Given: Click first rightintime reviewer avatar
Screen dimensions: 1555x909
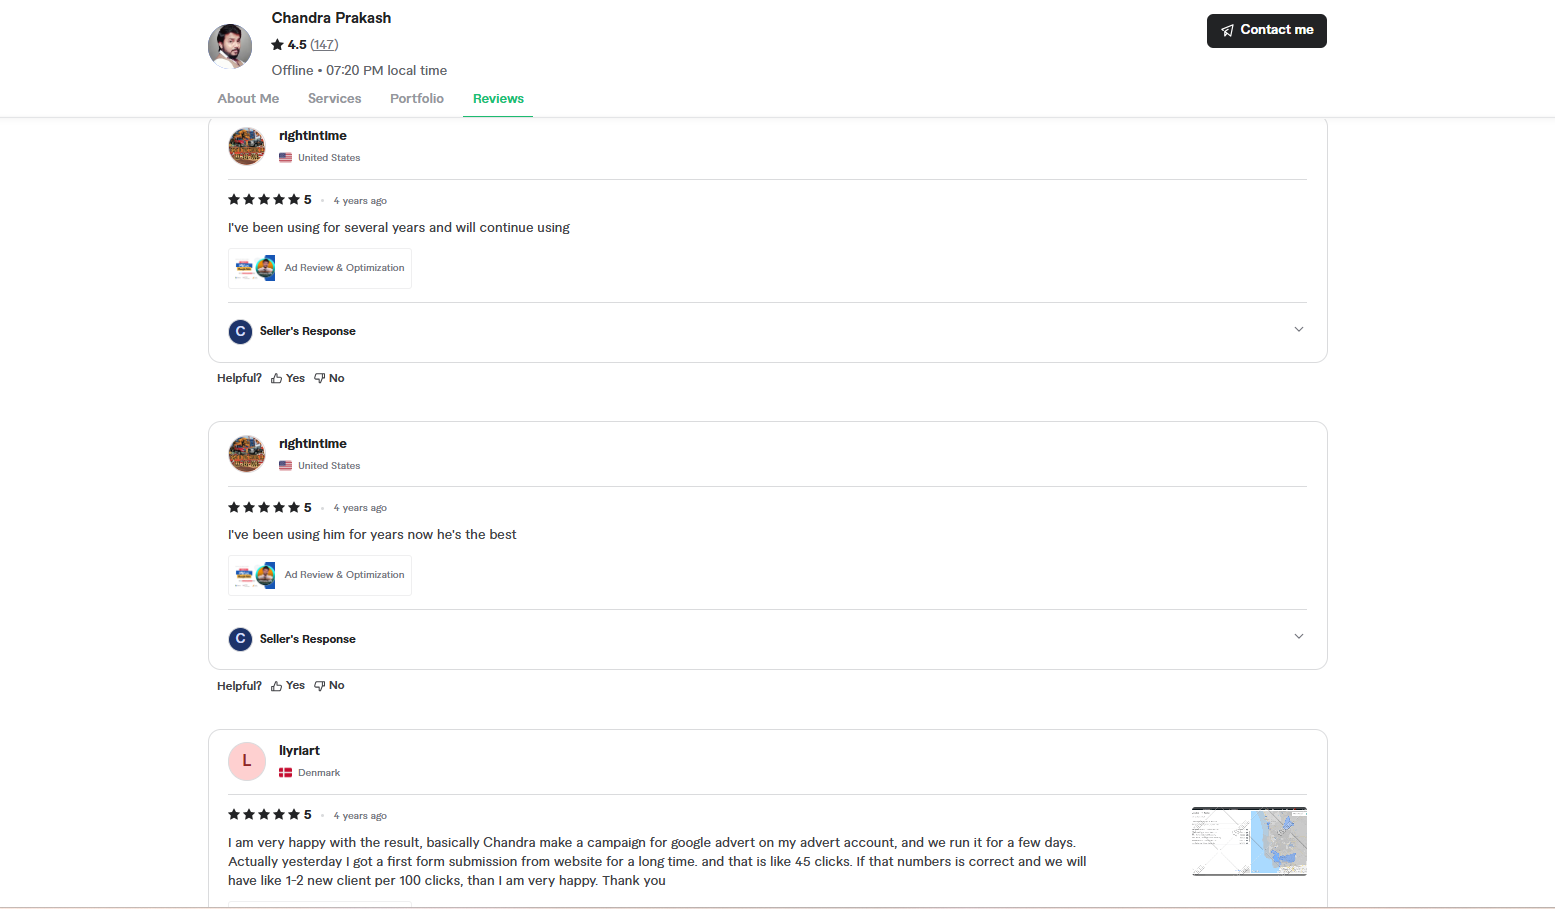Looking at the screenshot, I should (x=247, y=146).
